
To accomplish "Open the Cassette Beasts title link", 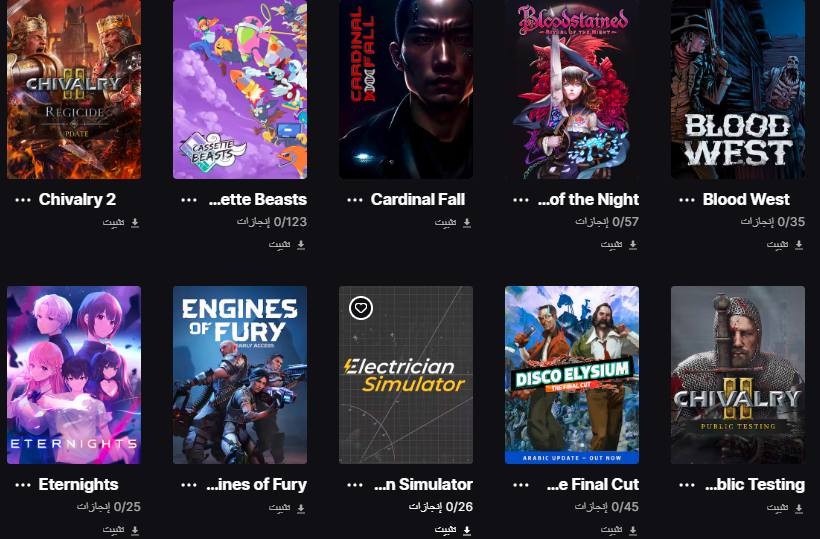I will coord(258,199).
